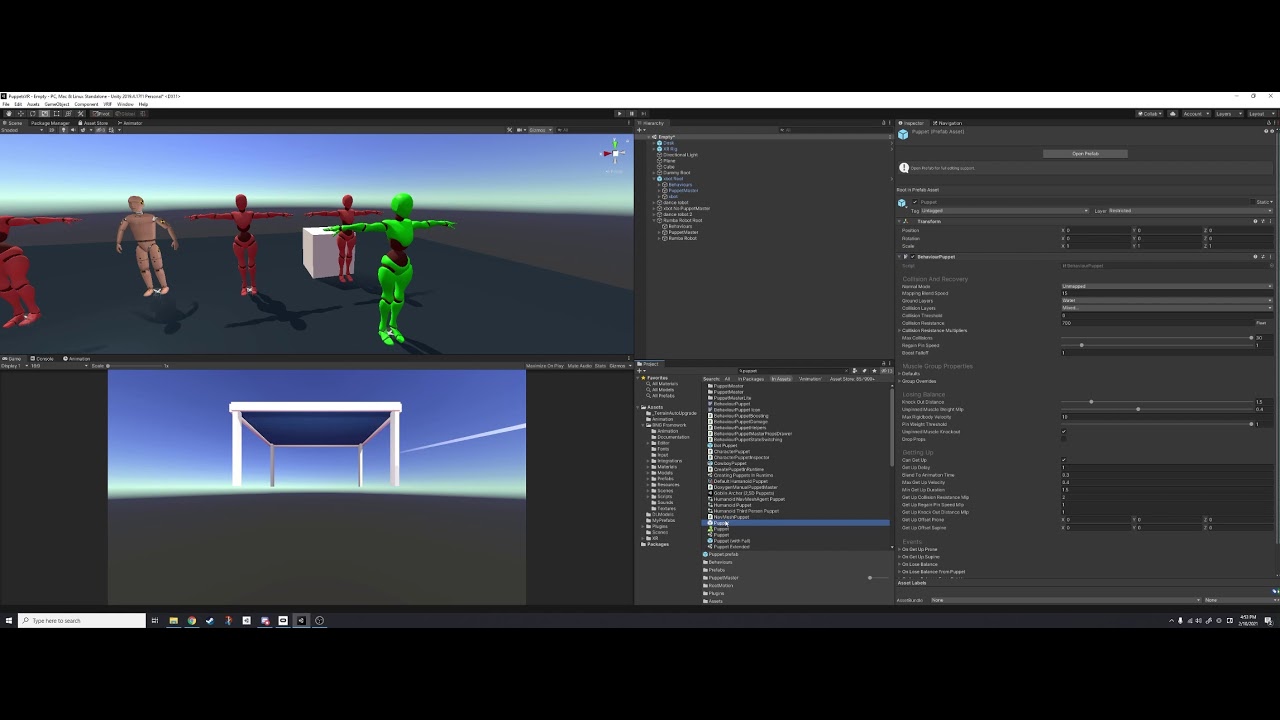Open the Collab button in toolbar
This screenshot has width=1280, height=720.
coord(1150,114)
